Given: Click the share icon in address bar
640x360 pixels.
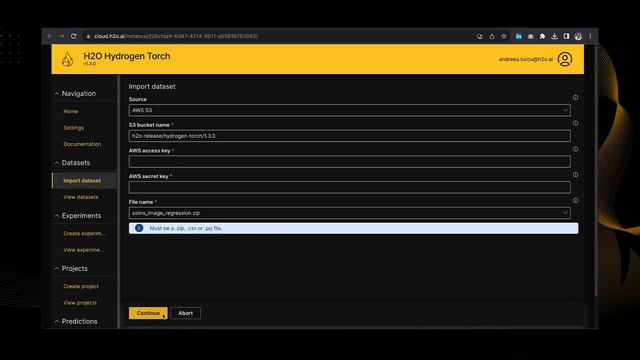Looking at the screenshot, I should [492, 36].
